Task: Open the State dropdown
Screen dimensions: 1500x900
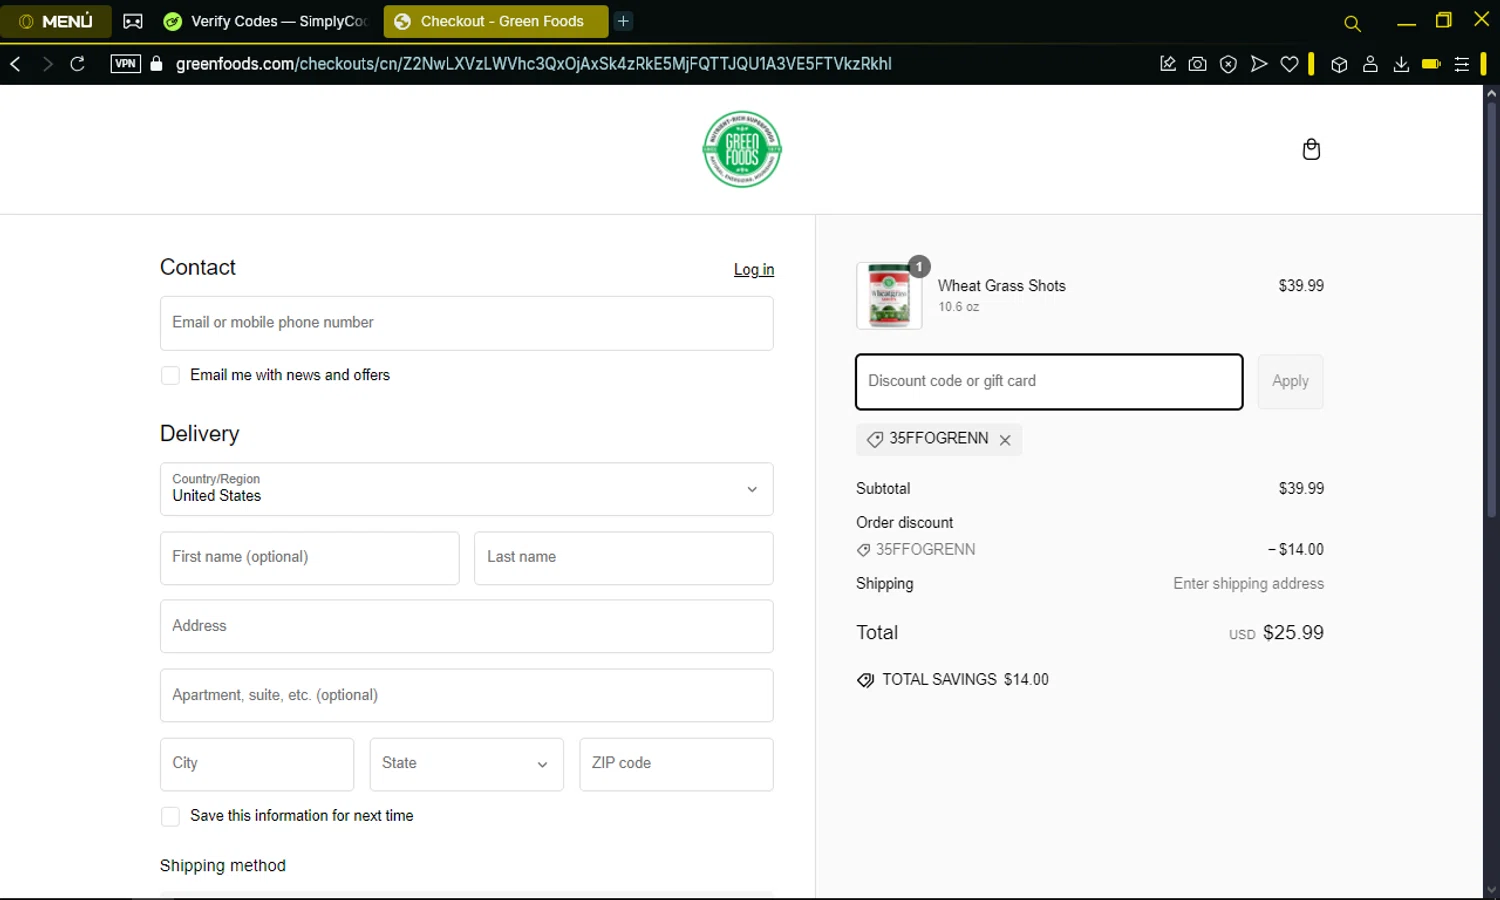Action: click(466, 764)
